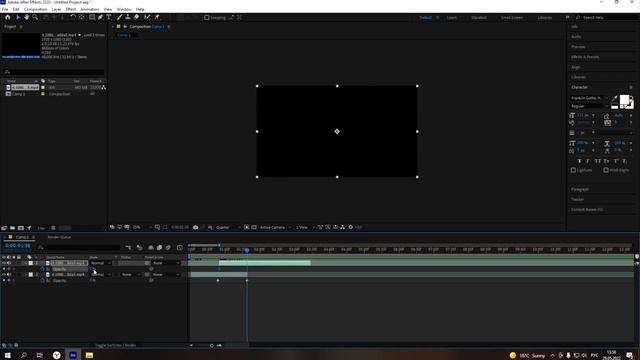This screenshot has width=640, height=360.
Task: Click the white fill color swatch
Action: 624,100
